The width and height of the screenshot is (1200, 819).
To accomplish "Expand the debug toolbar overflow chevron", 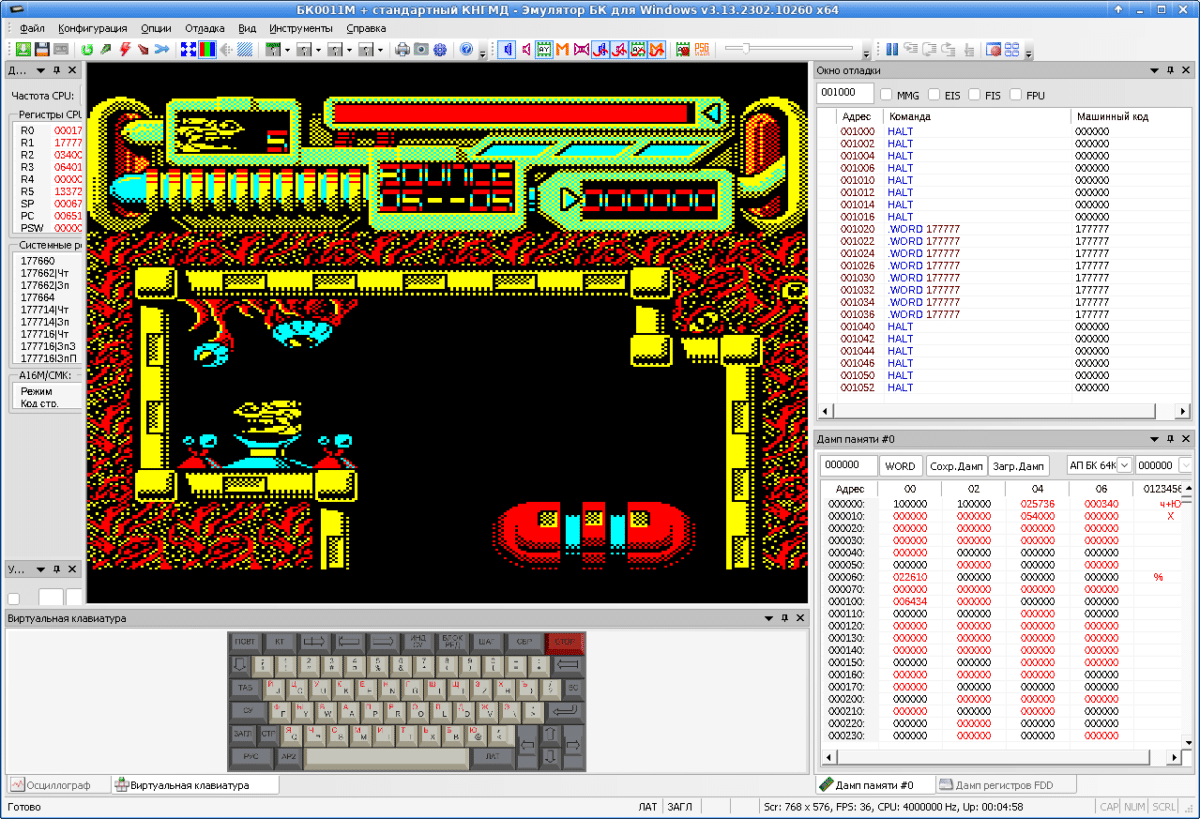I will point(1029,51).
